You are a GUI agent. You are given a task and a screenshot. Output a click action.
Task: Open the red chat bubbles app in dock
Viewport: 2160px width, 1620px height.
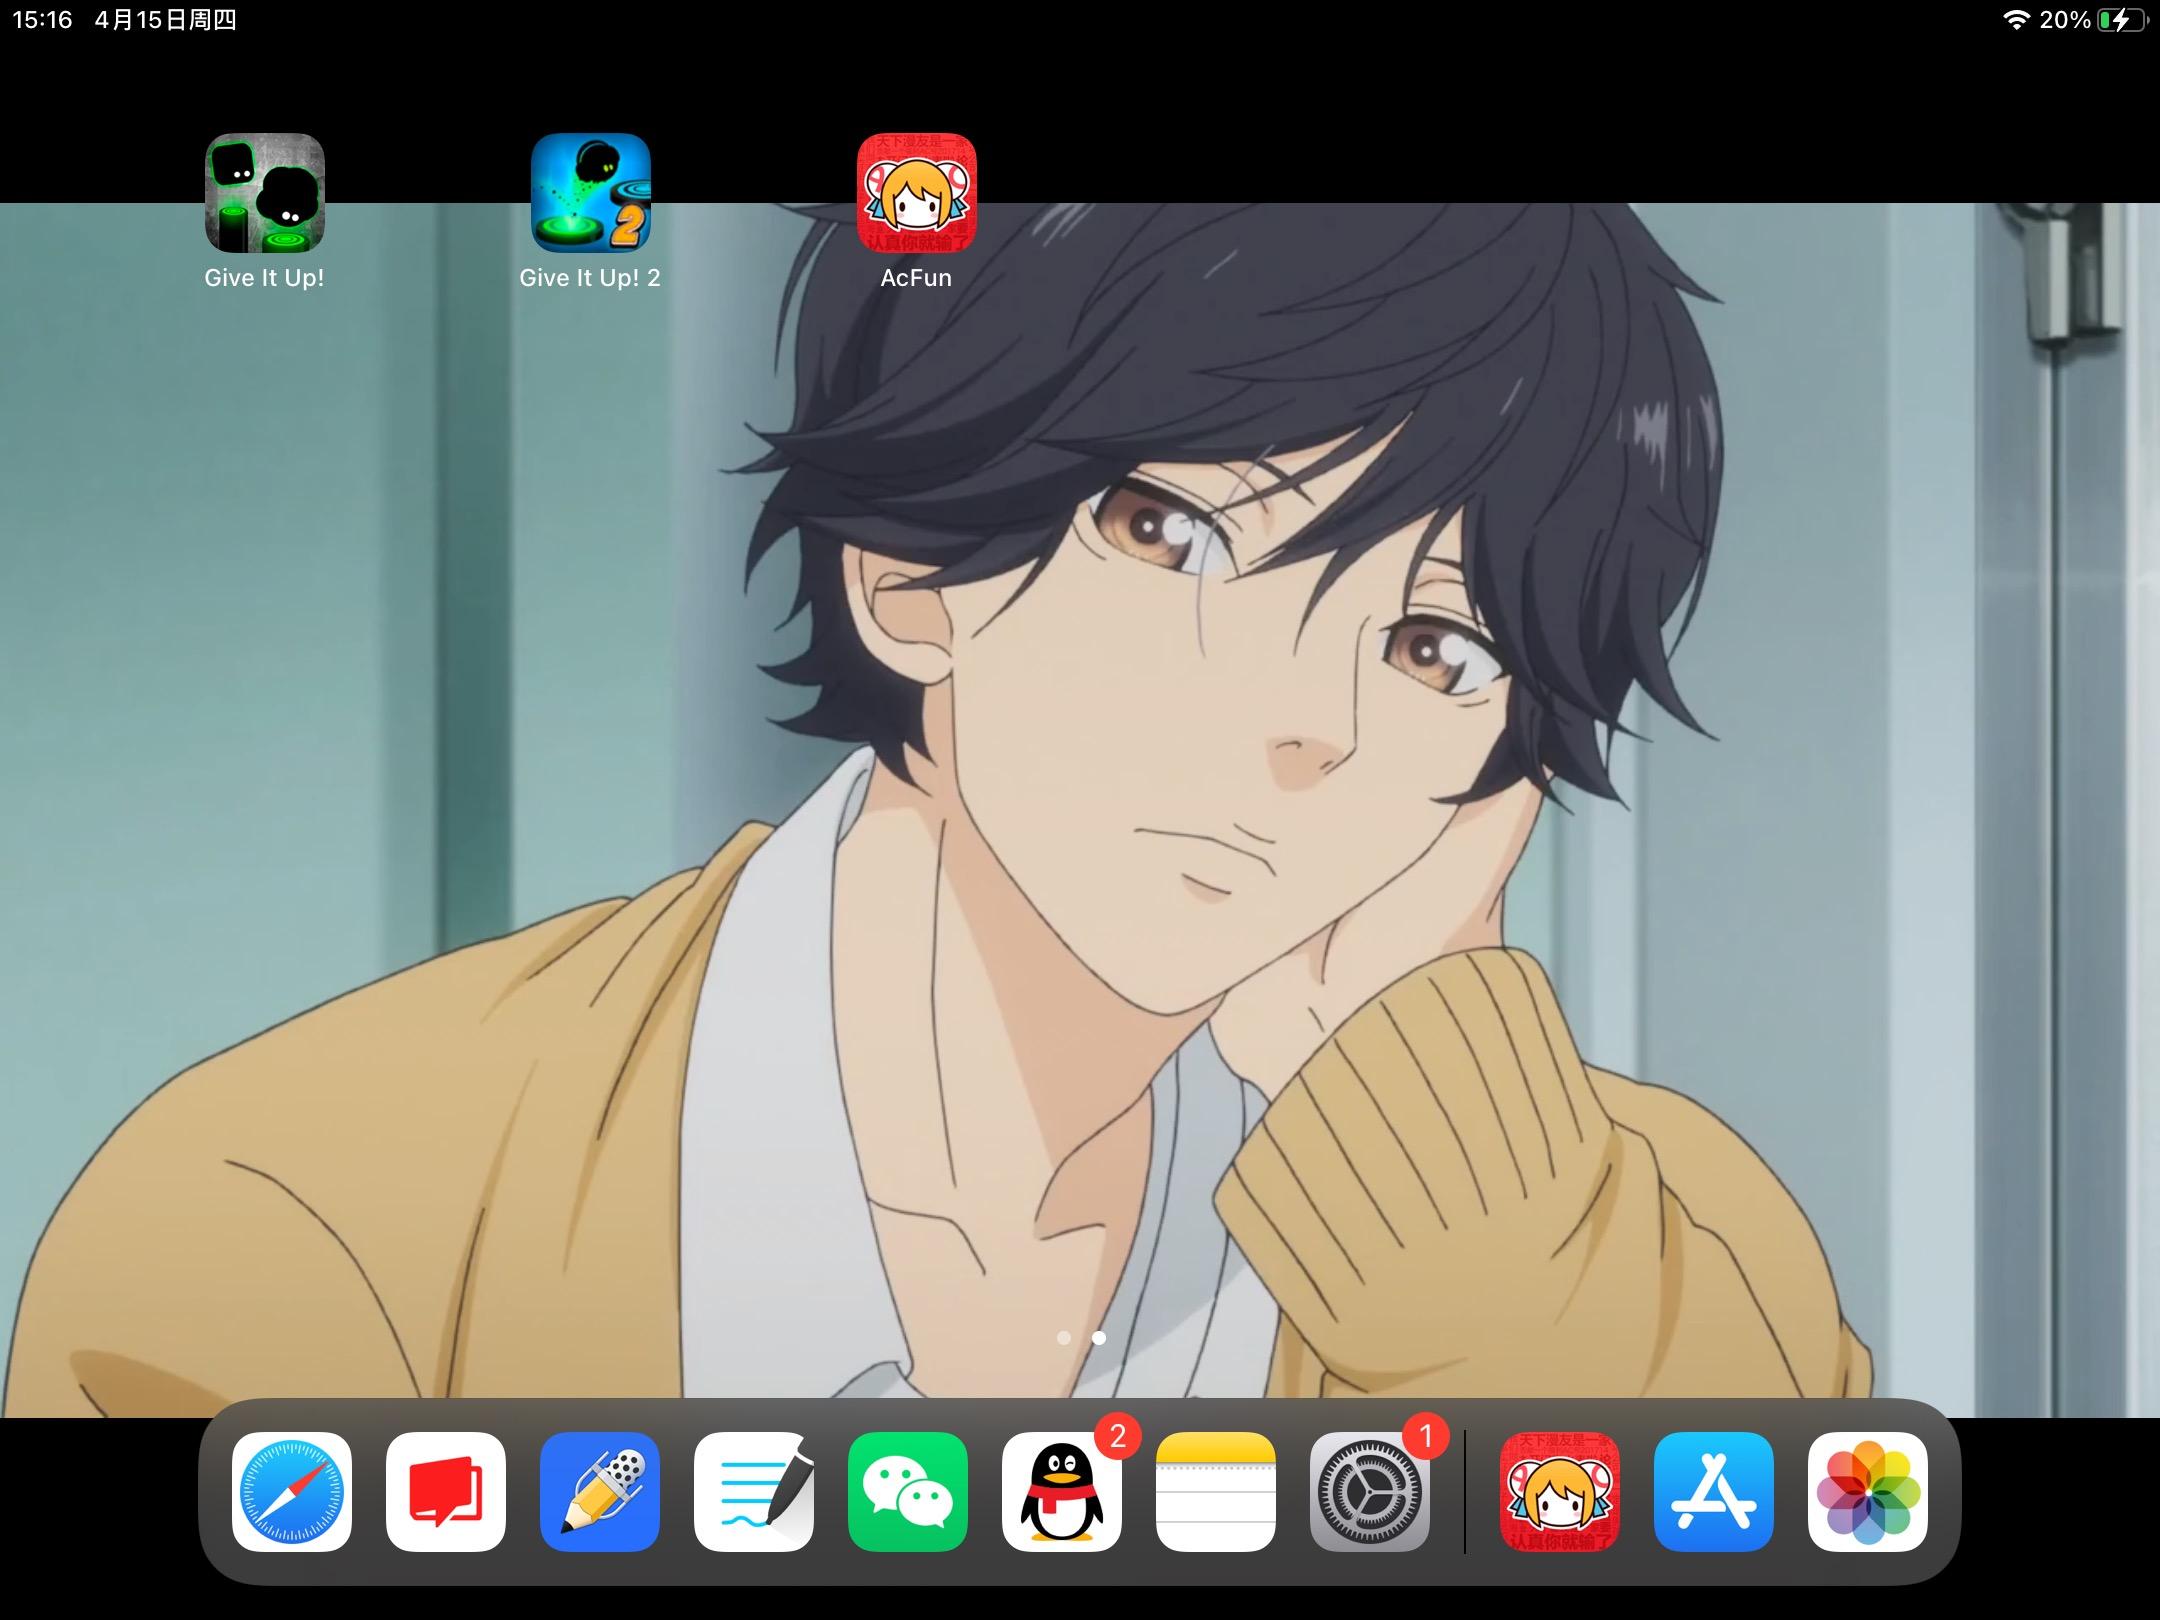coord(446,1492)
